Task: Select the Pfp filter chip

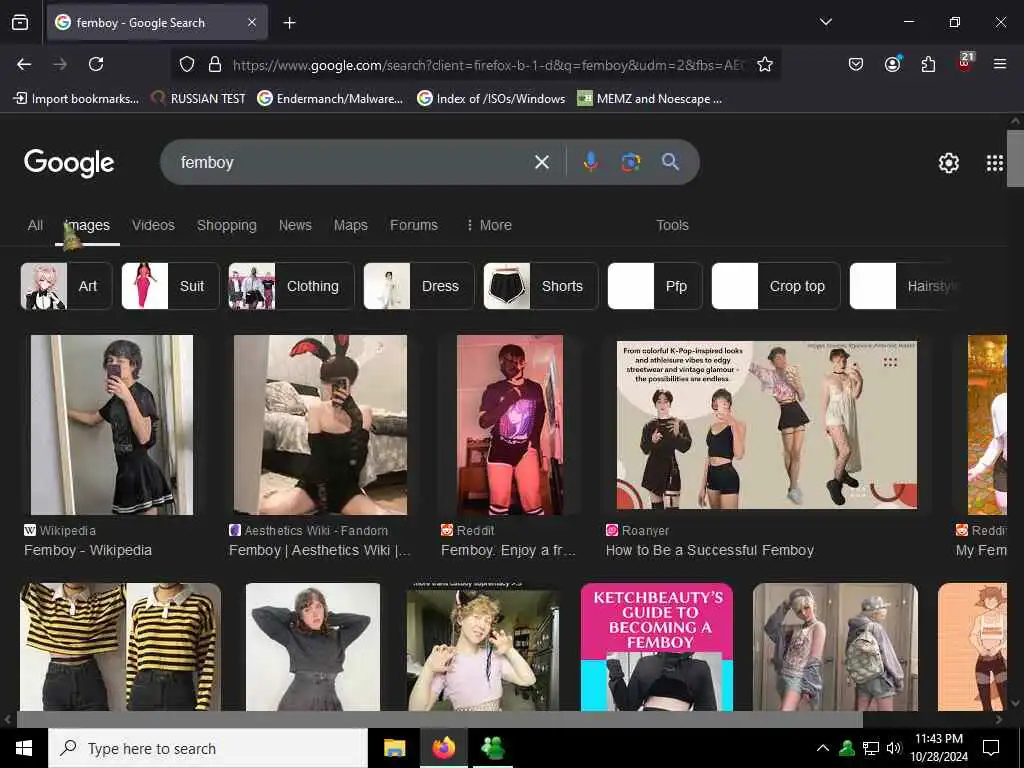Action: click(655, 286)
